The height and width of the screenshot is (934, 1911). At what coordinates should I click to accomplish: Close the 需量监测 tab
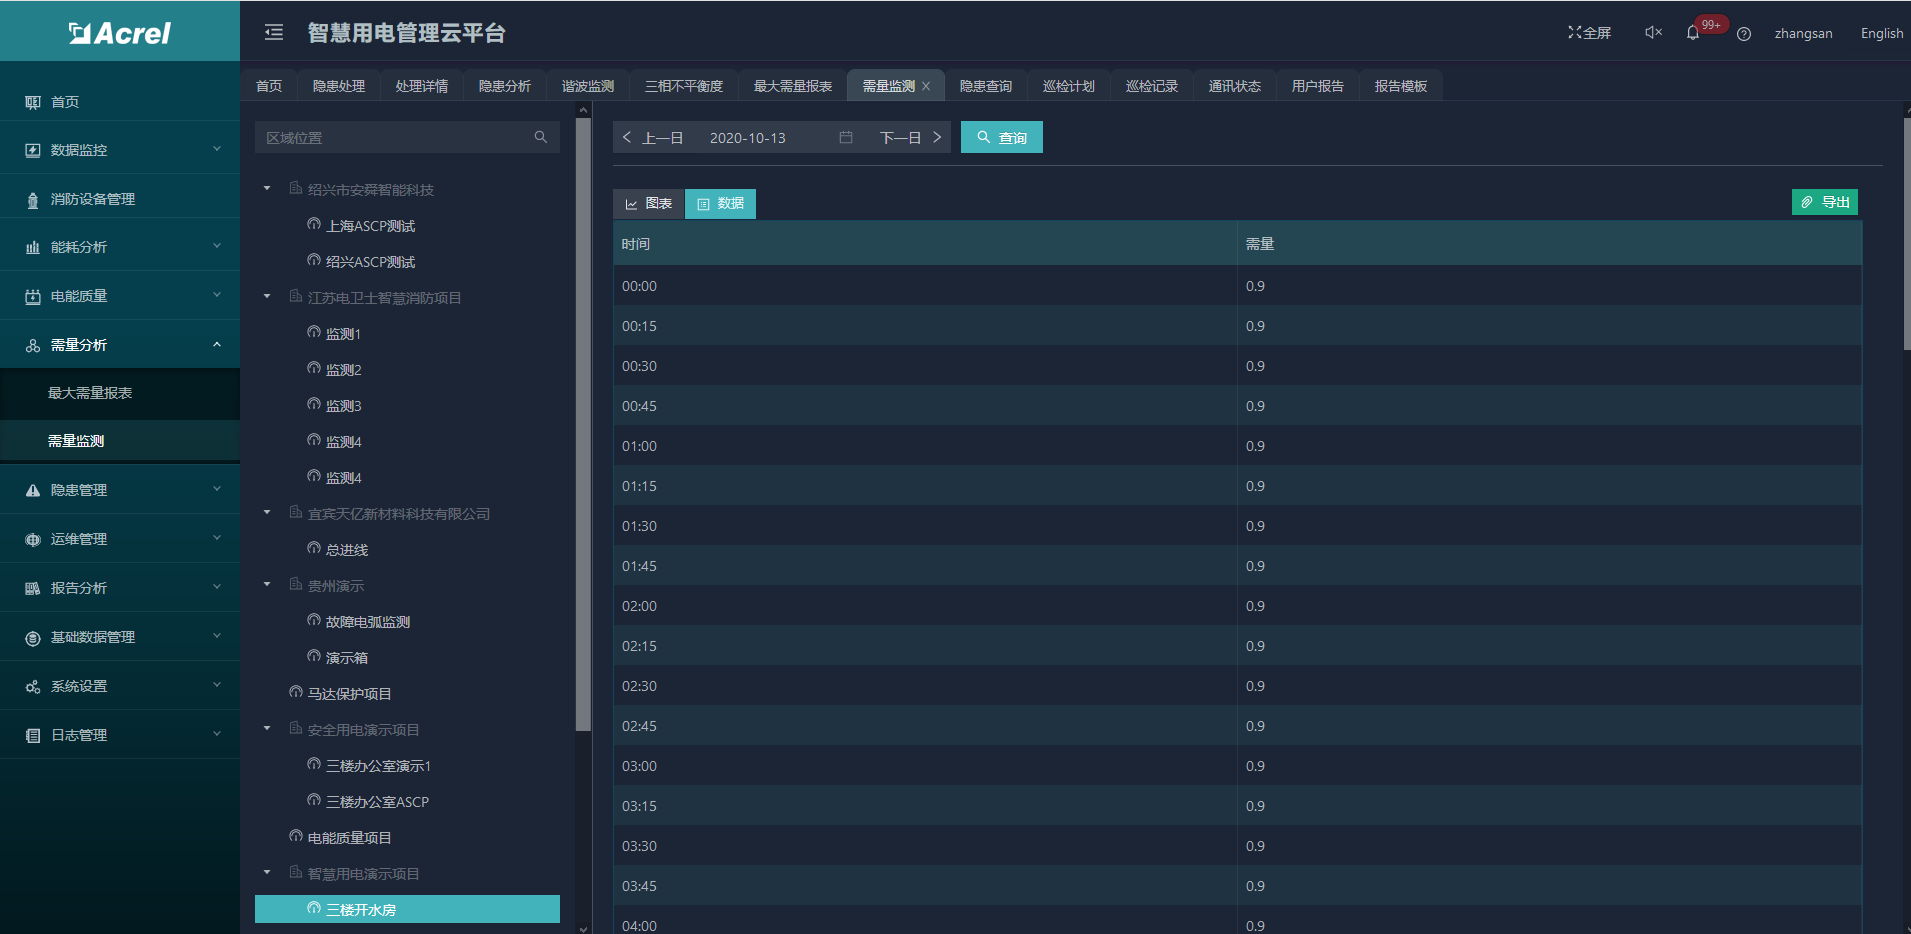point(926,86)
